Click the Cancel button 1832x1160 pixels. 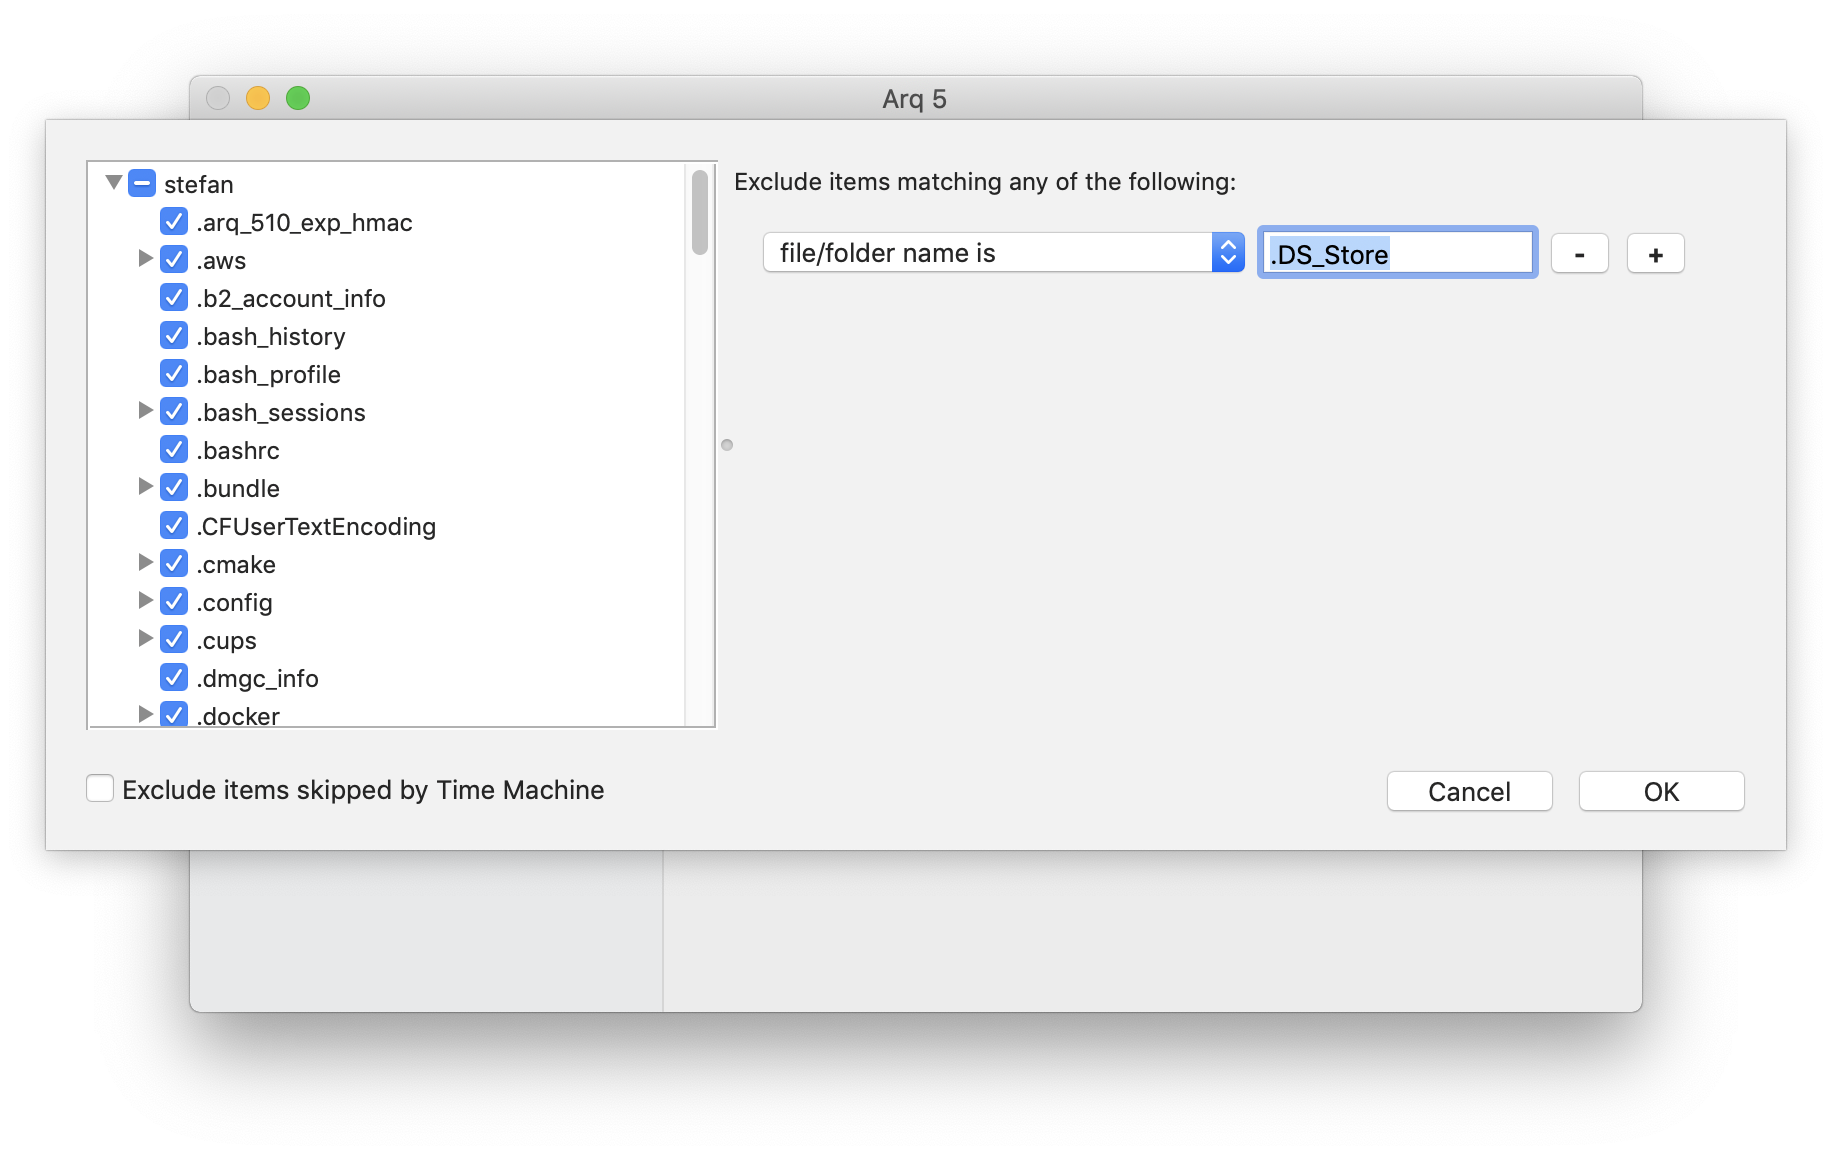1469,791
